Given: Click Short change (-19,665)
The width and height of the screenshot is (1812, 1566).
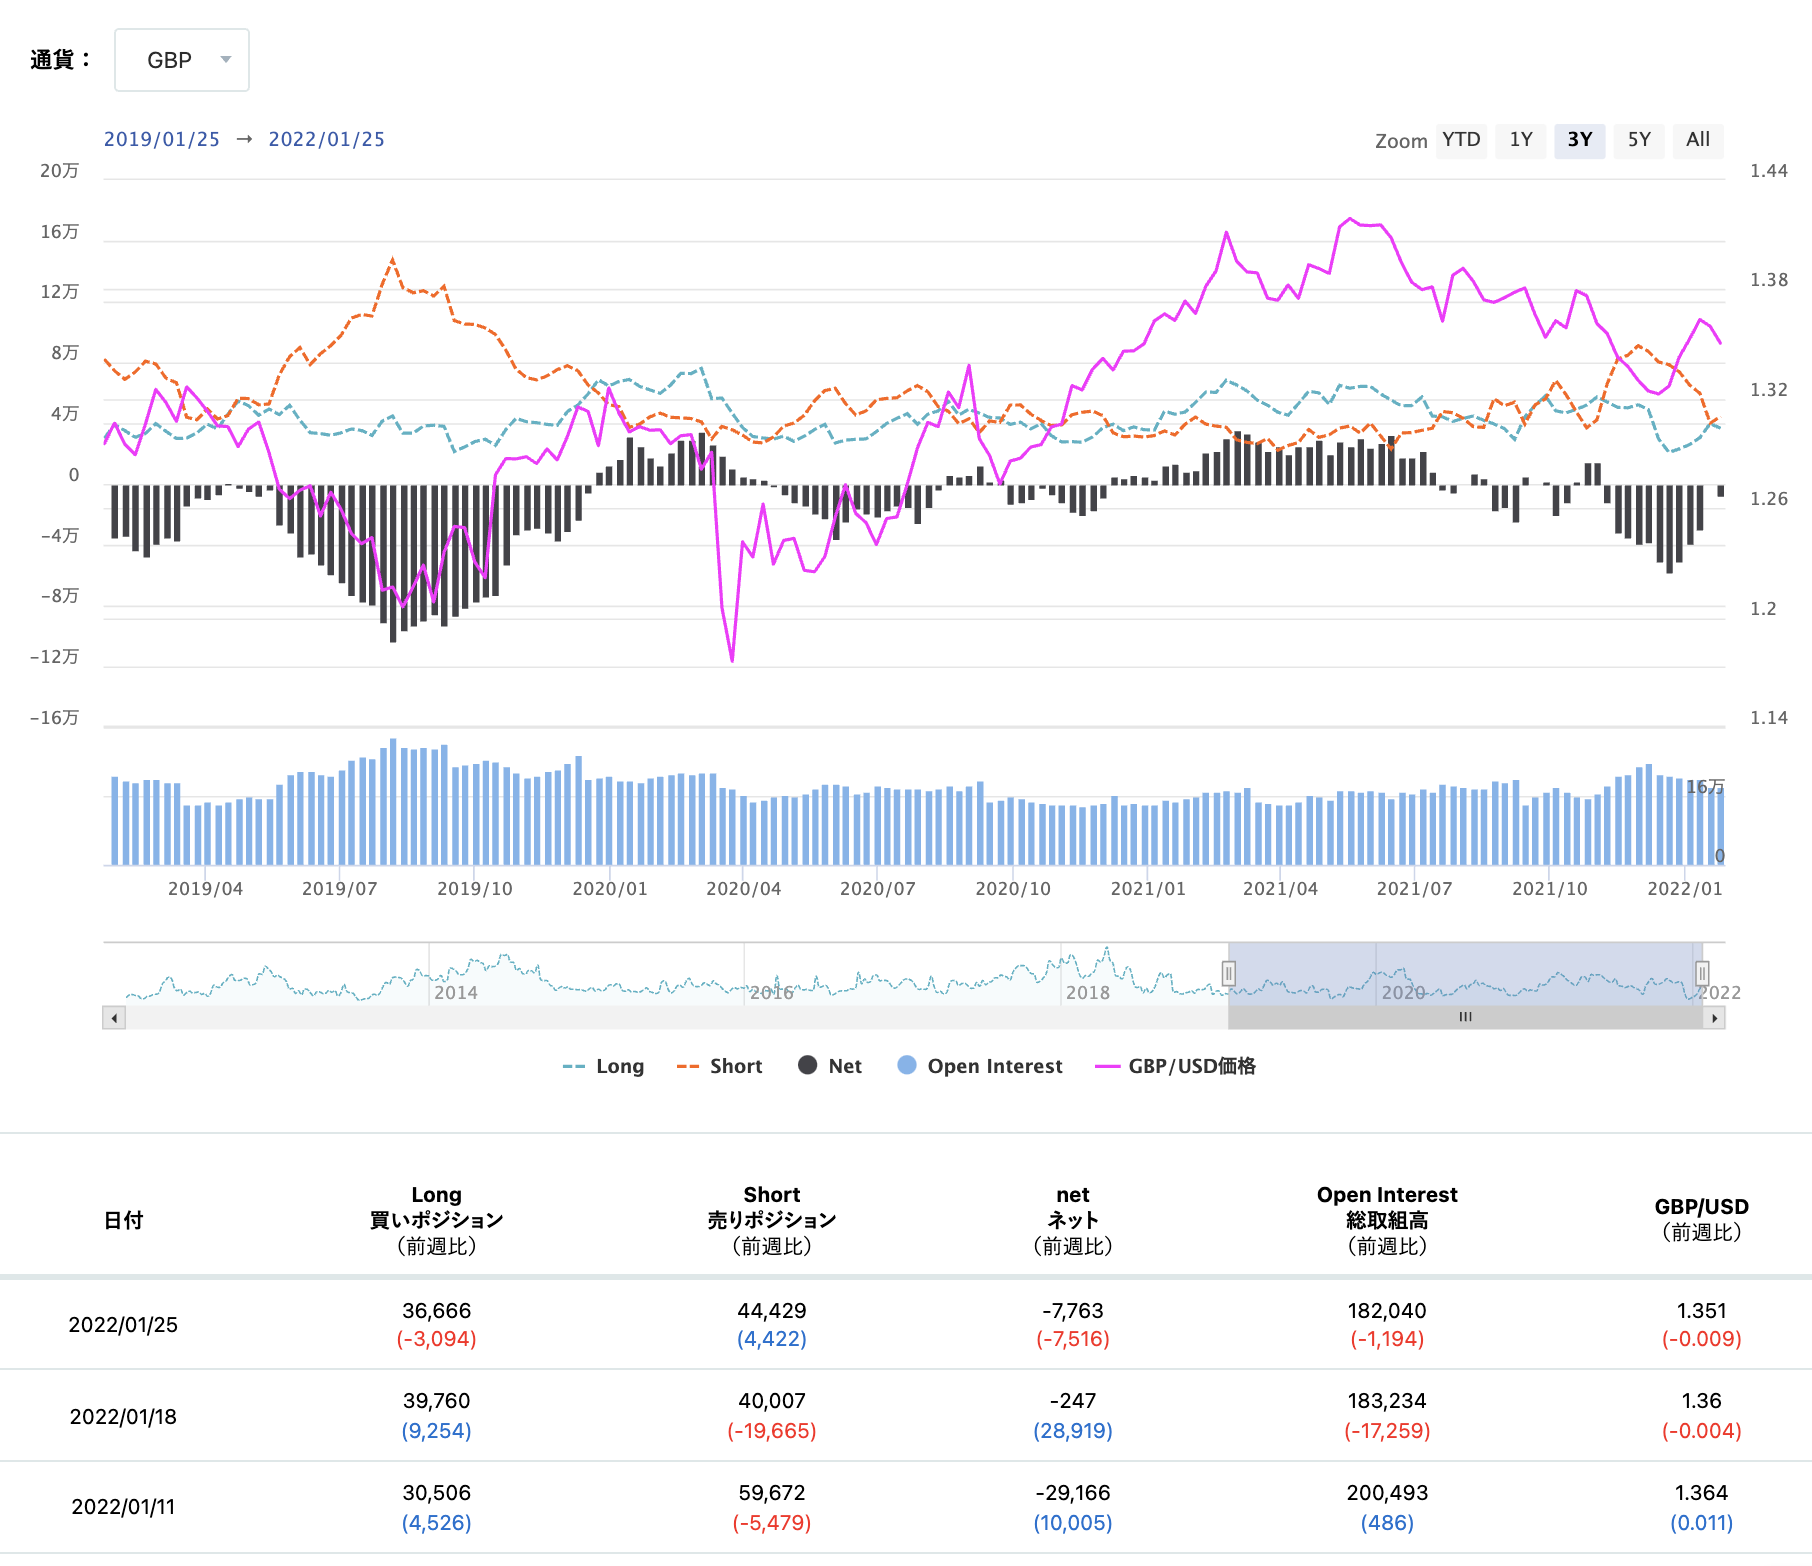Looking at the screenshot, I should 772,1431.
